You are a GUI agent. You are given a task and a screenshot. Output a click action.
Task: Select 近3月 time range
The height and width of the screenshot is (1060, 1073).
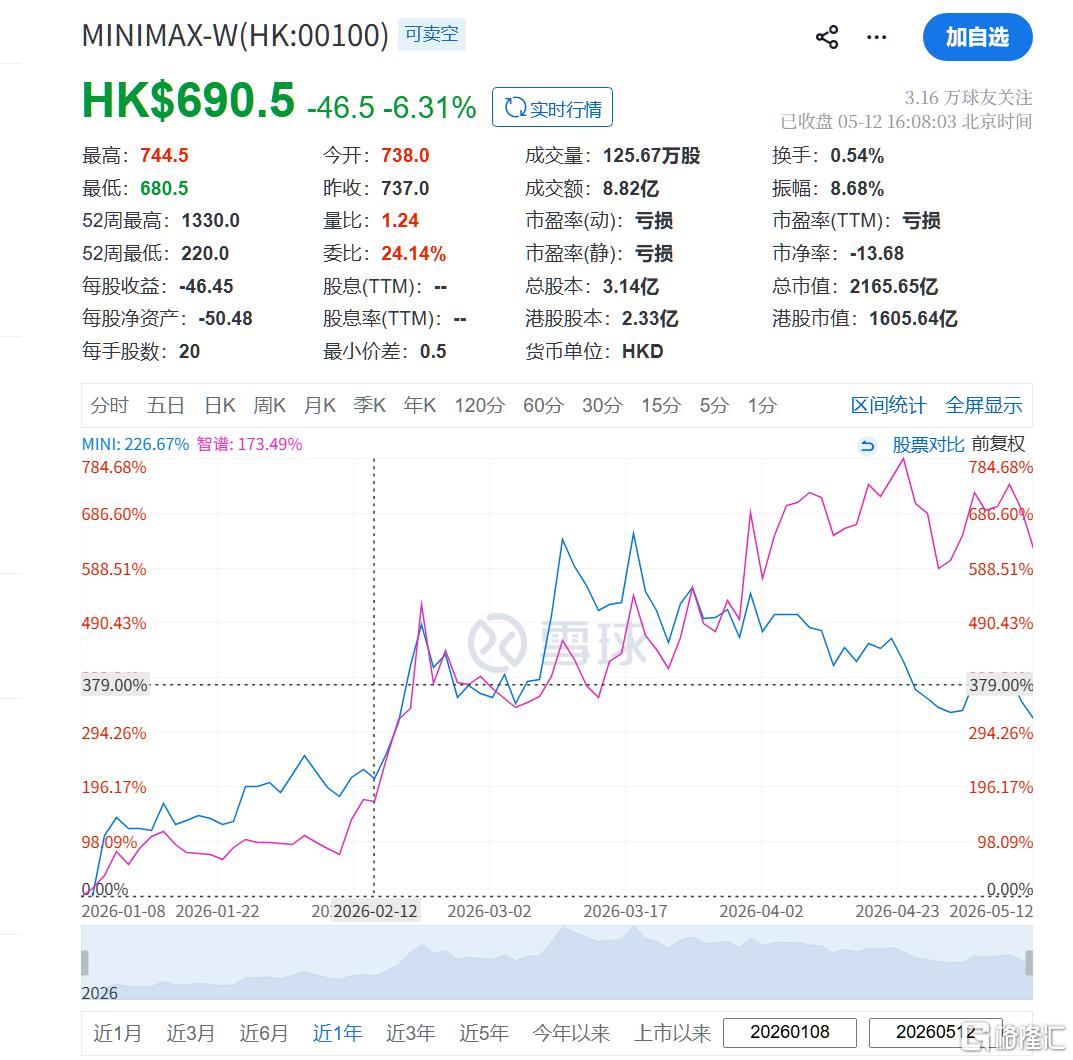(x=191, y=1033)
